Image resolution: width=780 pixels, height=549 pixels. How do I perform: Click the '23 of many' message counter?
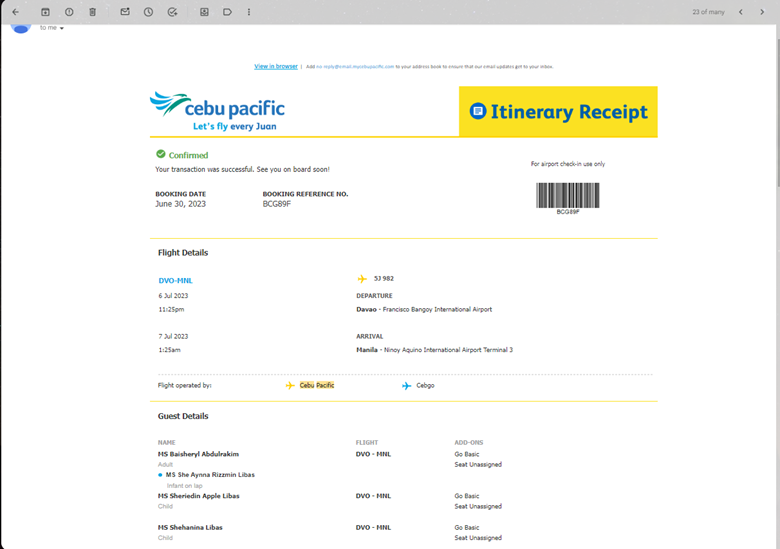pos(708,12)
